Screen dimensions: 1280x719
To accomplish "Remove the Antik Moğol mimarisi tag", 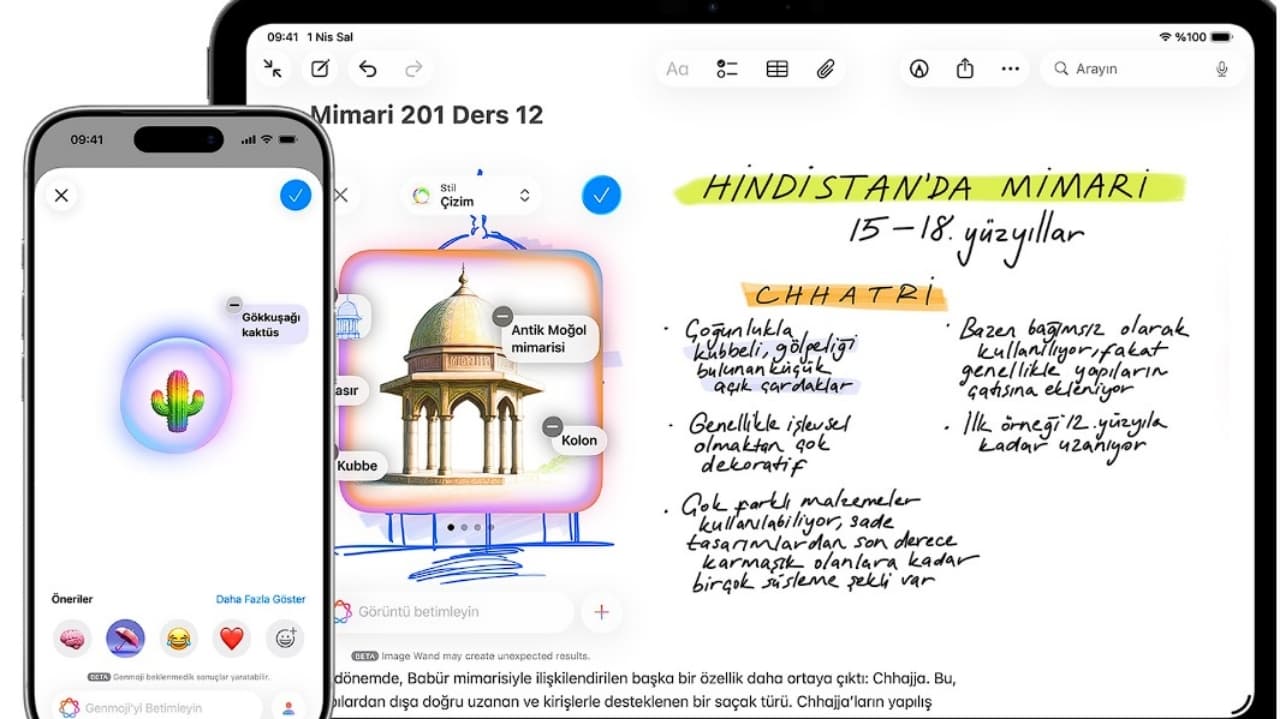I will click(502, 316).
